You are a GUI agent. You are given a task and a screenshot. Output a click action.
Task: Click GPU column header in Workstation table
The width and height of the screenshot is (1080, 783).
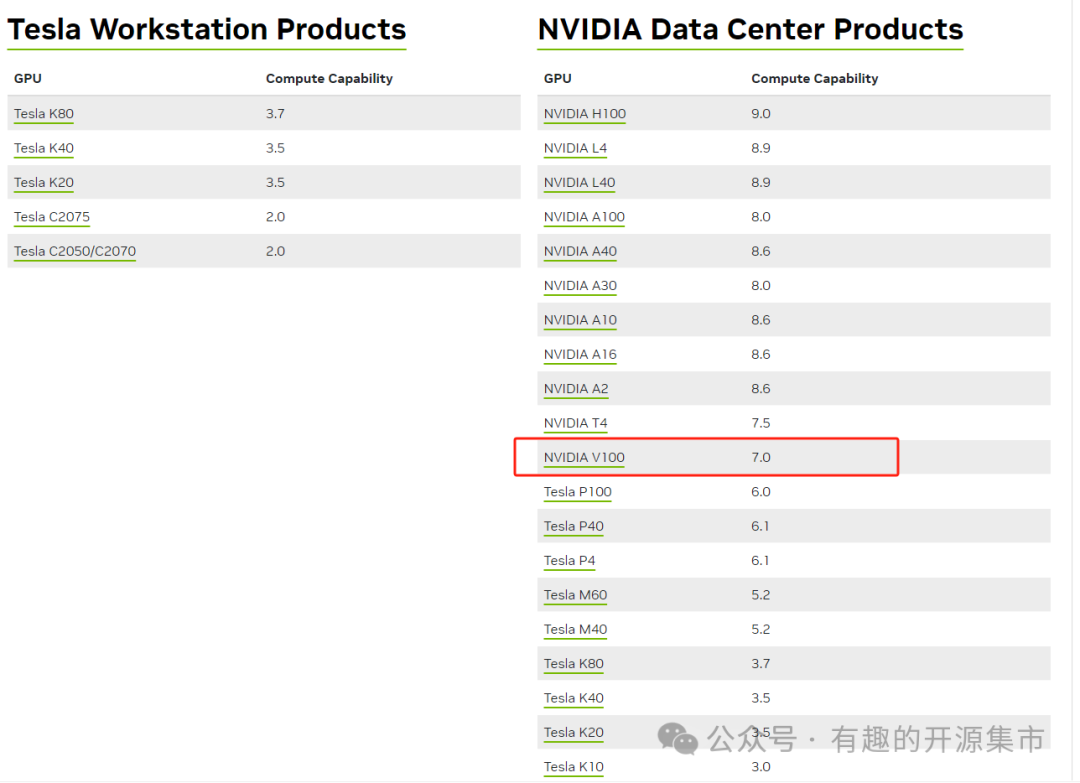click(28, 79)
